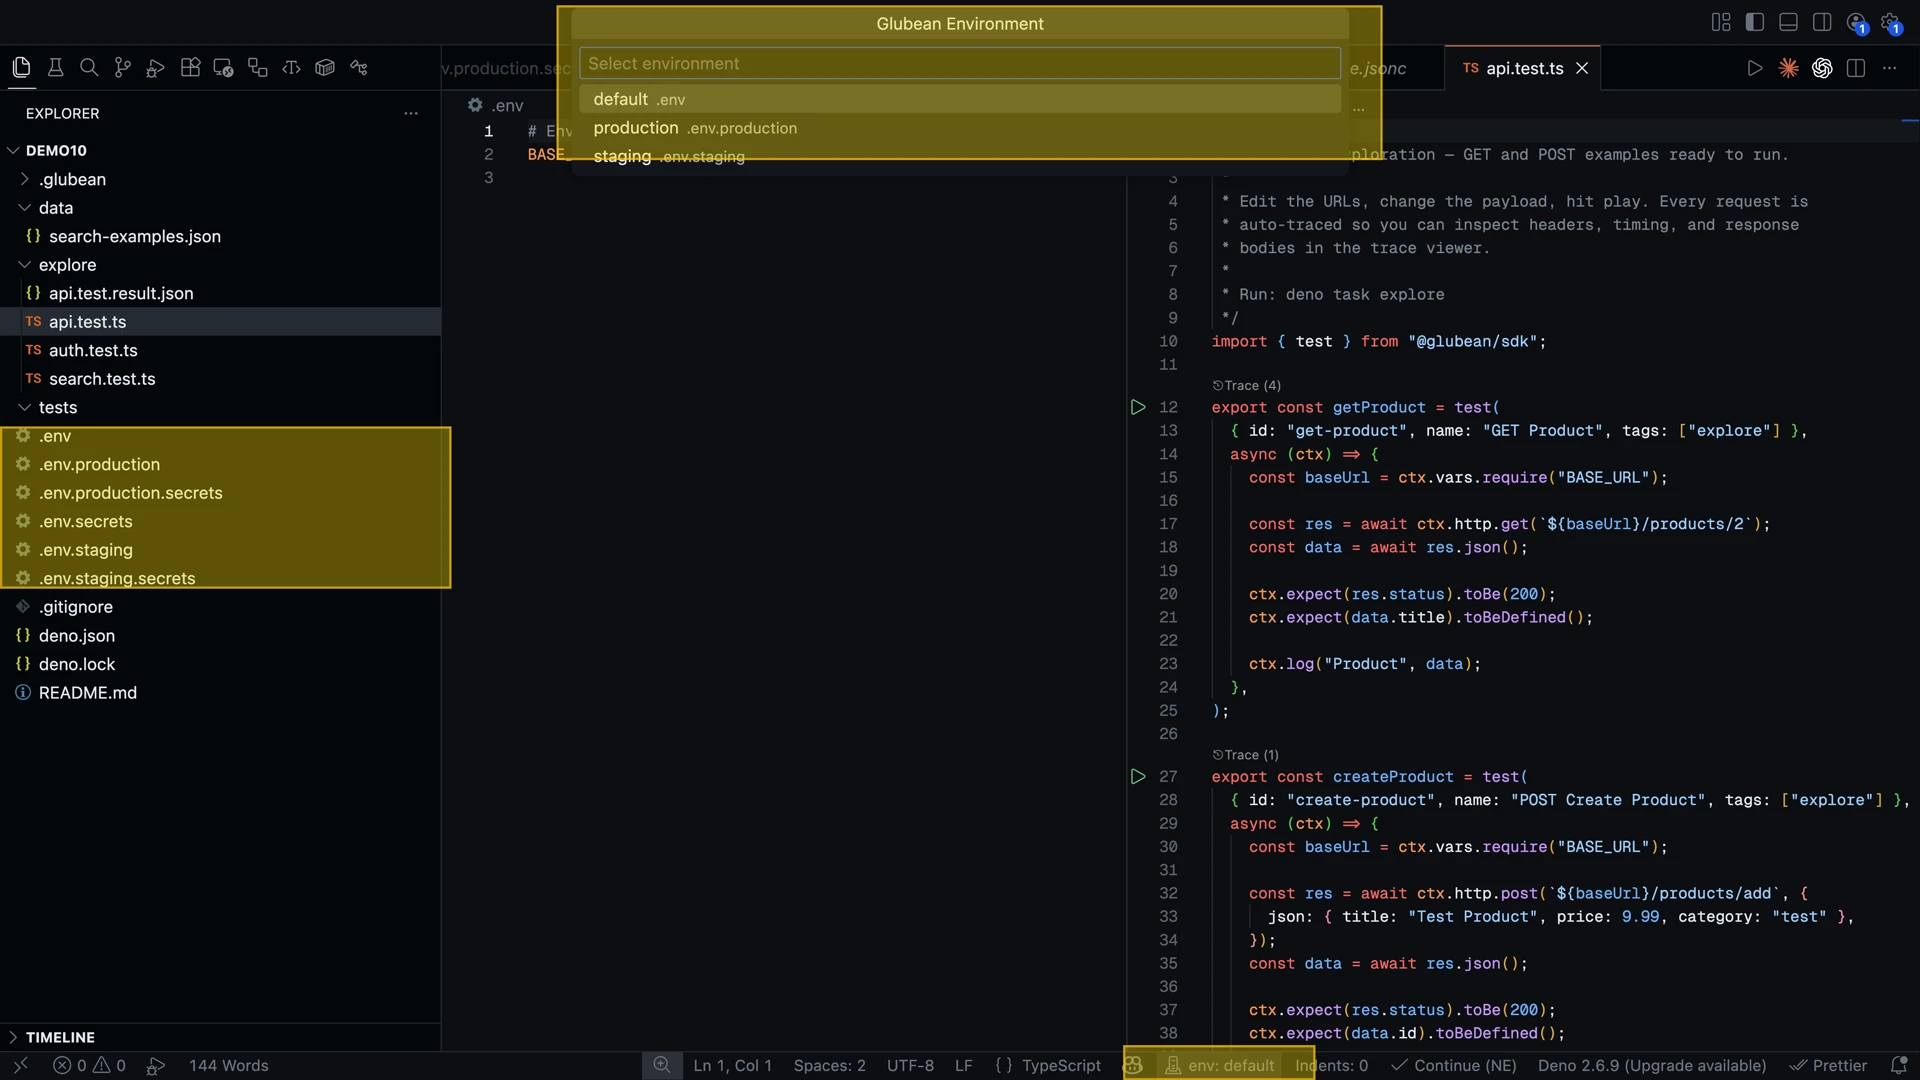
Task: Toggle the panel visibility
Action: click(1789, 21)
